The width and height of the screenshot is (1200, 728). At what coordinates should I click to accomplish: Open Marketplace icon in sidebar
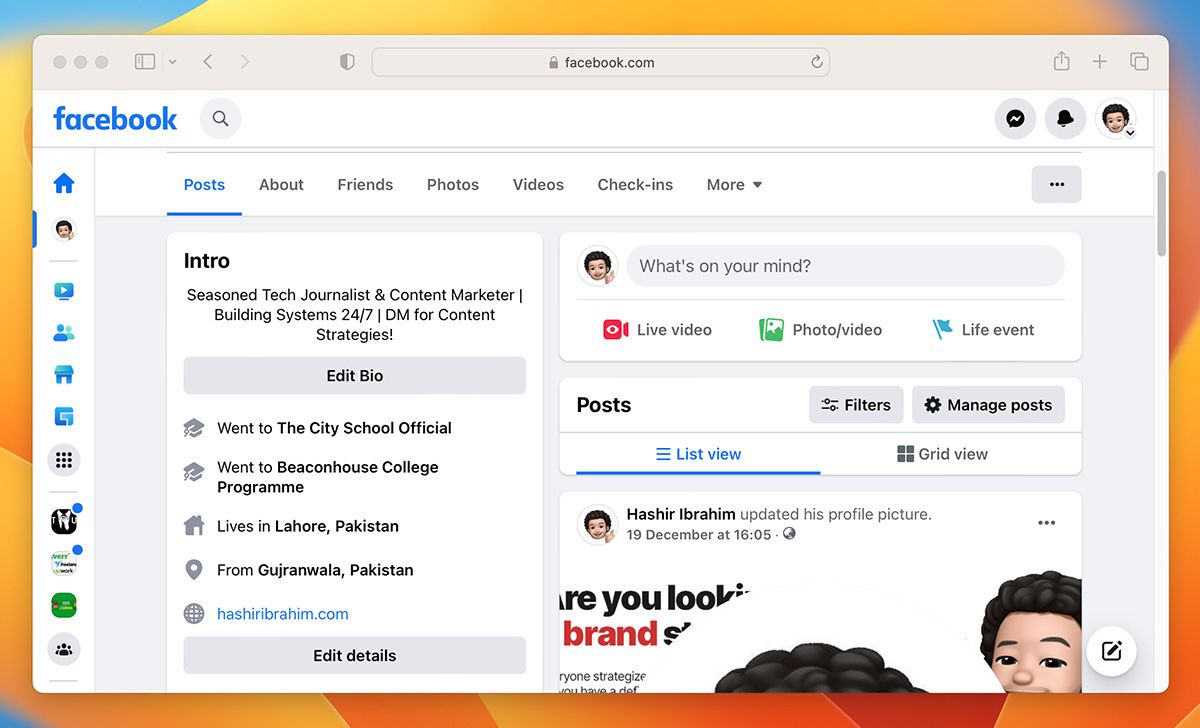point(64,375)
